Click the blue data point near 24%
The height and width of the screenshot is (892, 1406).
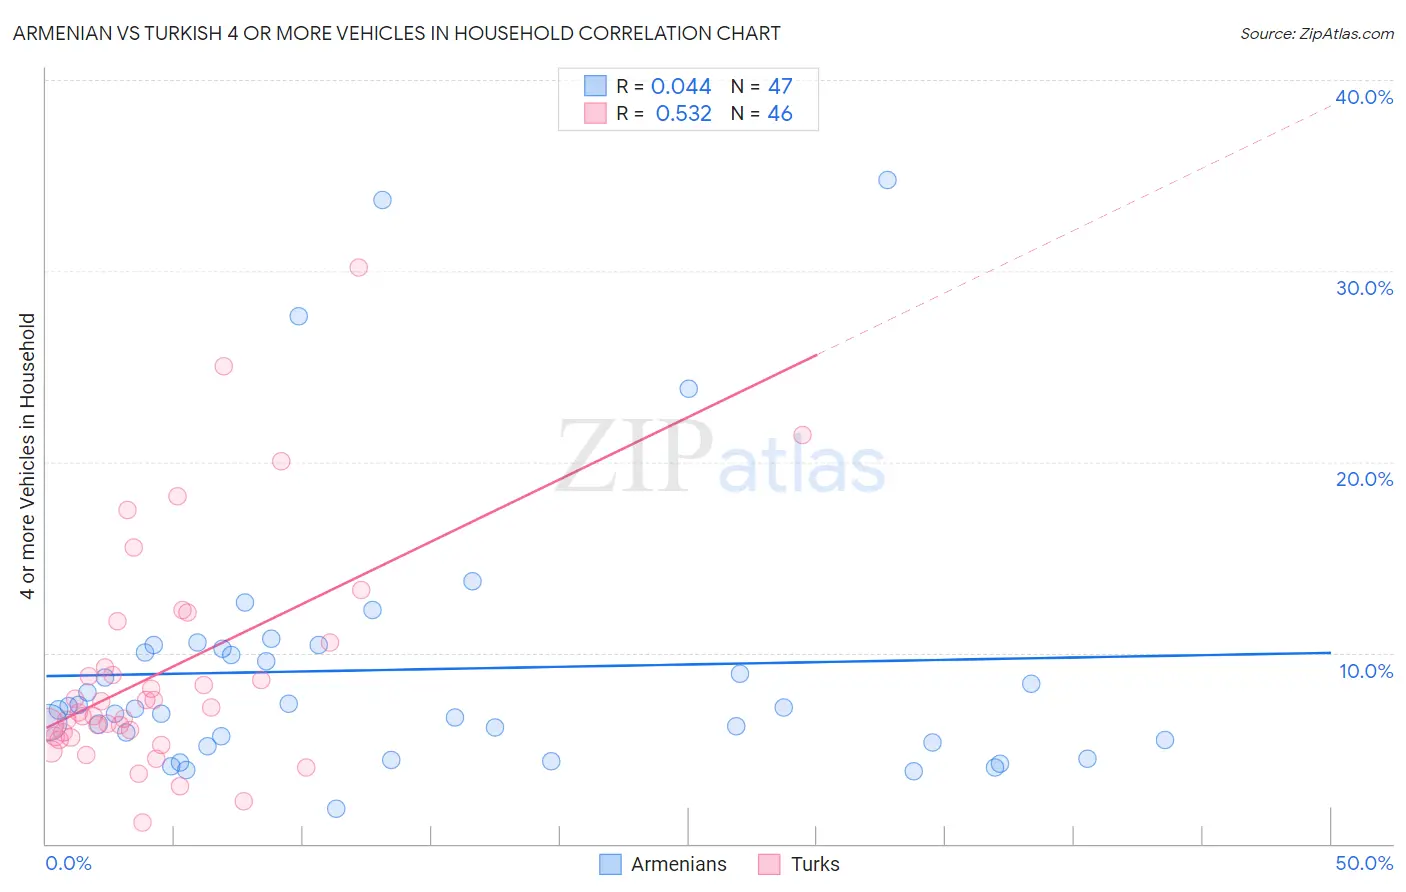(x=688, y=388)
